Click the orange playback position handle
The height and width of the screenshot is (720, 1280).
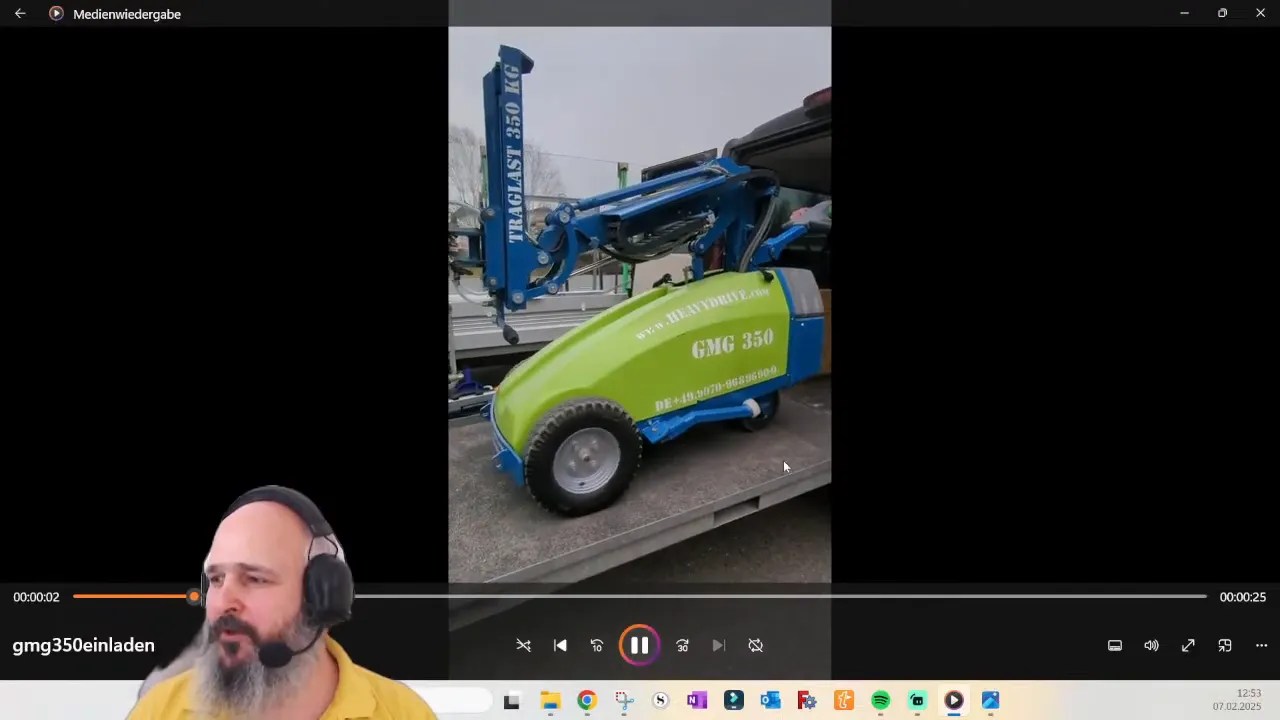click(x=194, y=596)
